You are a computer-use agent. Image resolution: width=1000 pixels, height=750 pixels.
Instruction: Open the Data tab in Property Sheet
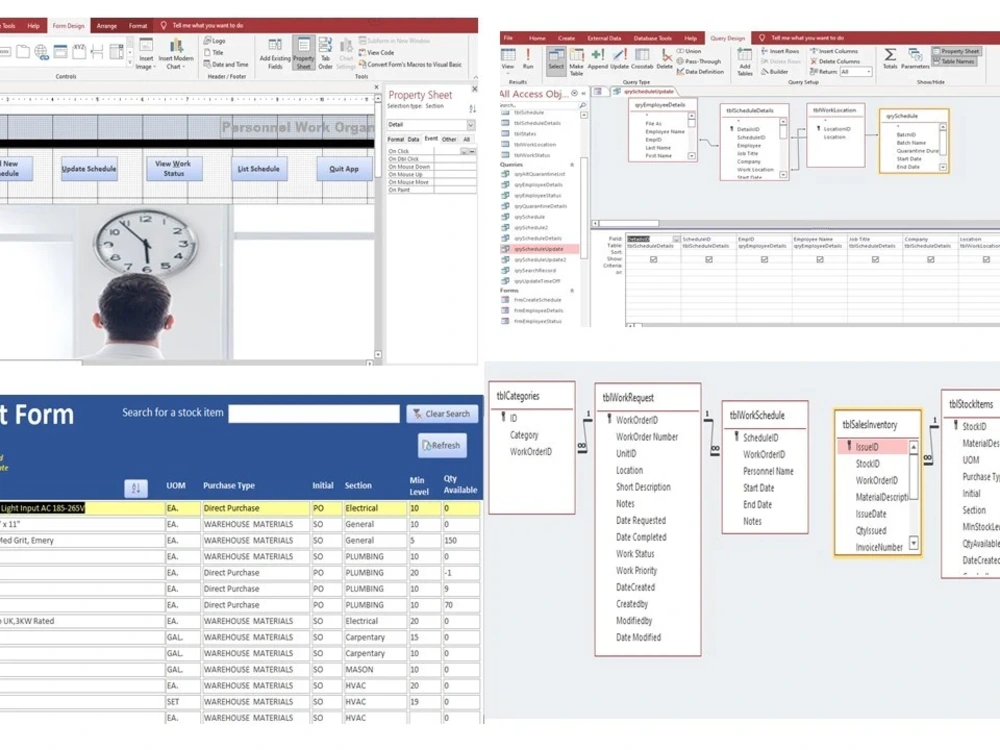pos(414,139)
